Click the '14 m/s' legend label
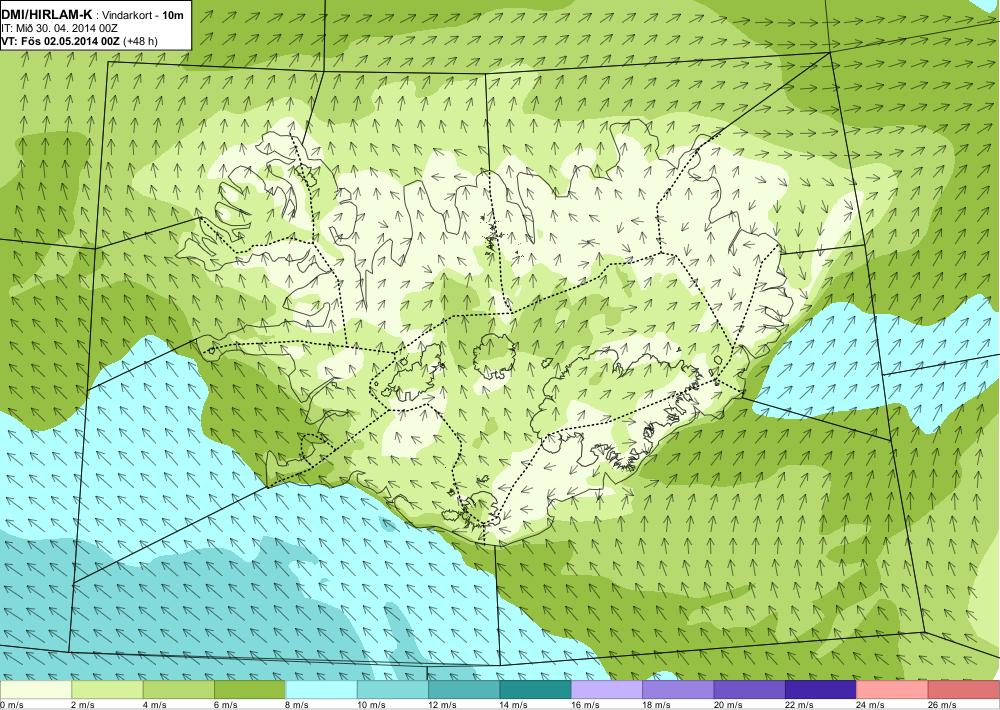The image size is (1000, 710). tap(514, 705)
